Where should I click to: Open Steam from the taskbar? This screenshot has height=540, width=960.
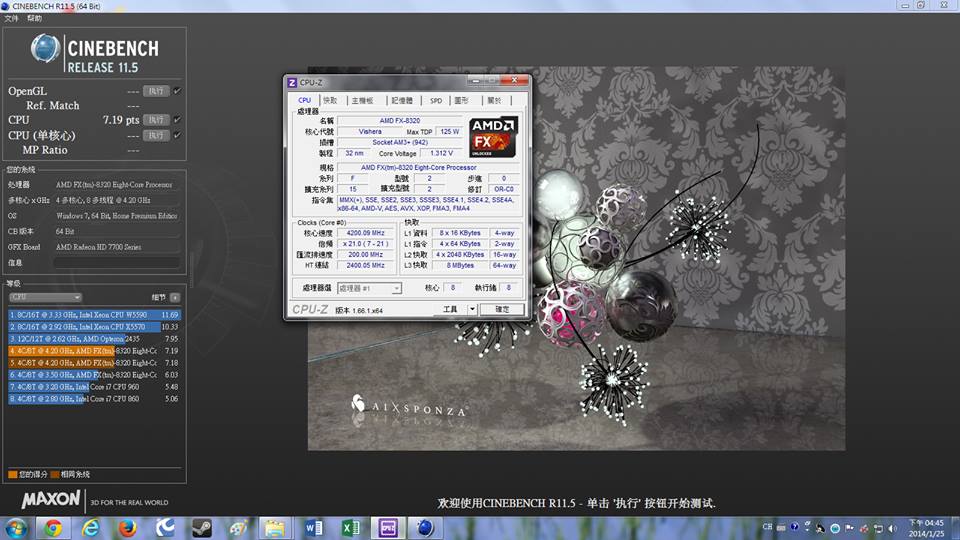click(201, 528)
